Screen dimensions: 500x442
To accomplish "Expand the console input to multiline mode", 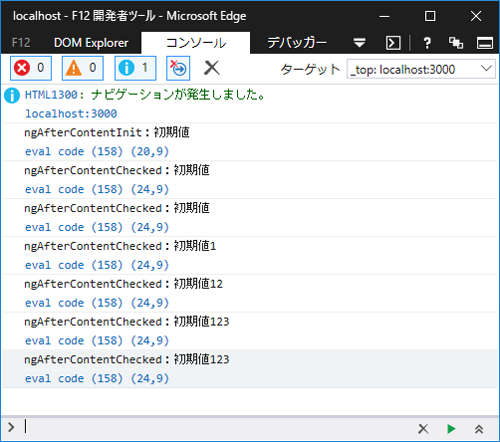I will pyautogui.click(x=479, y=429).
